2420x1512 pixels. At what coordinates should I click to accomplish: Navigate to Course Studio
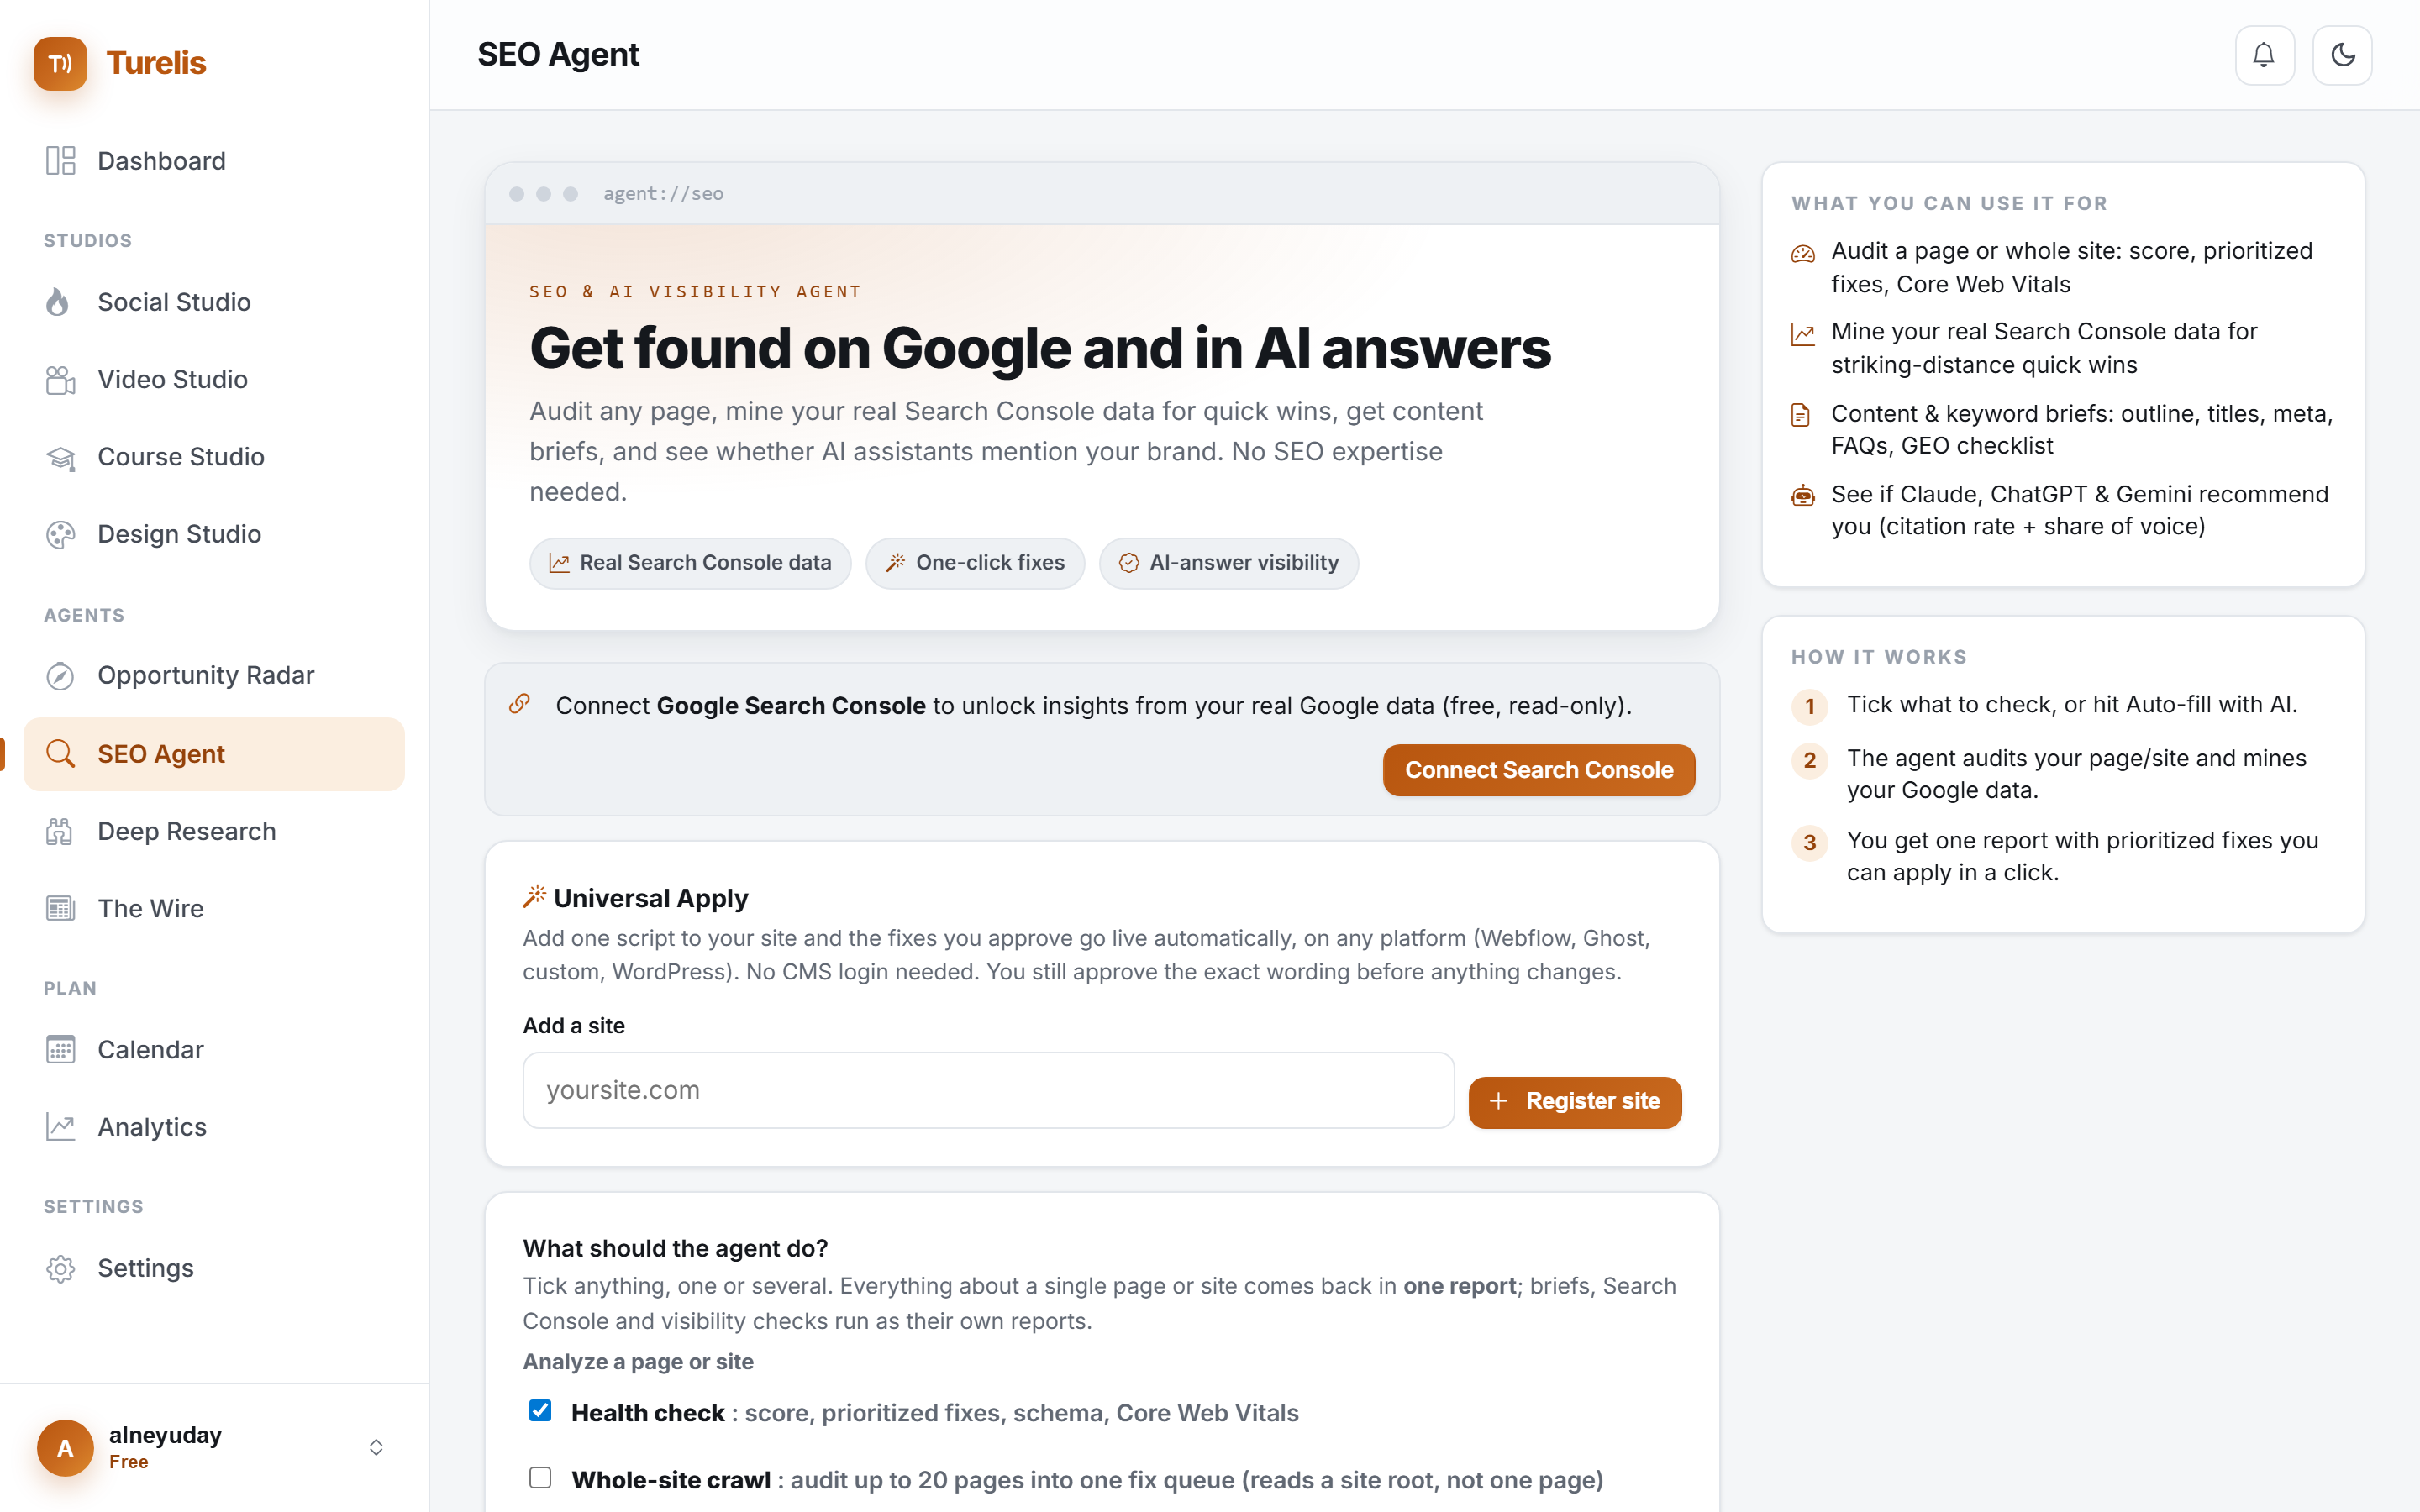[x=214, y=457]
